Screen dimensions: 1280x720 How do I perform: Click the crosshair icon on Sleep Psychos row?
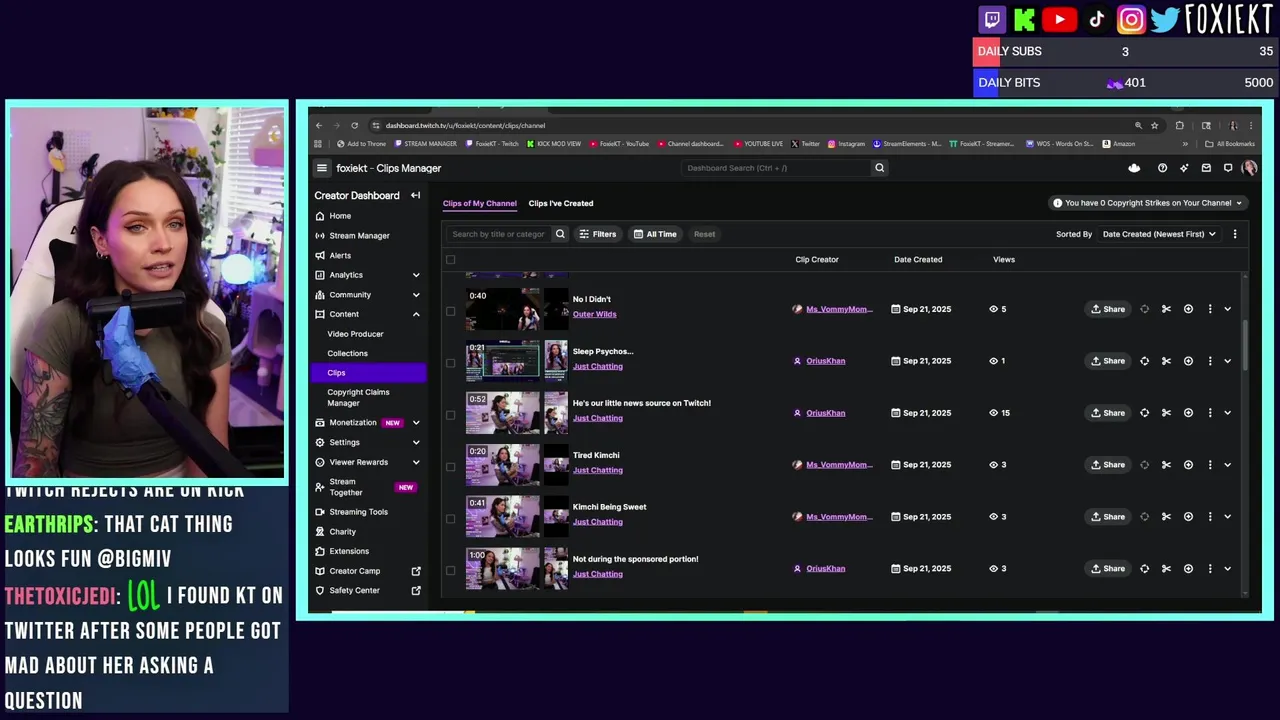(x=1144, y=361)
